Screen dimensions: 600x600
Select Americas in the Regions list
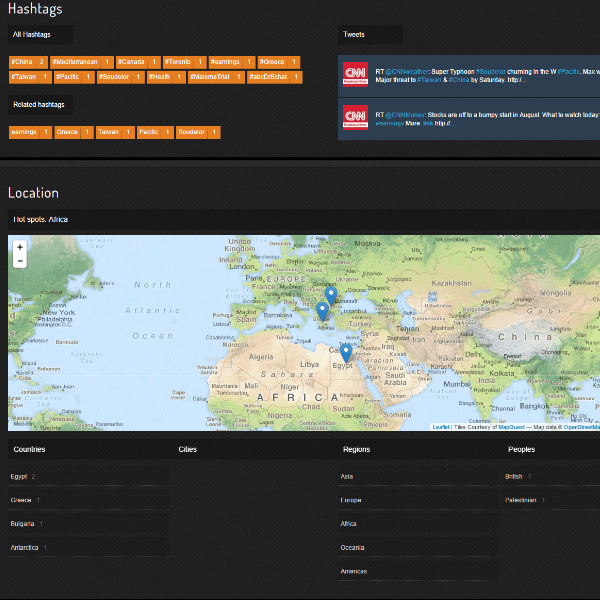click(x=419, y=571)
